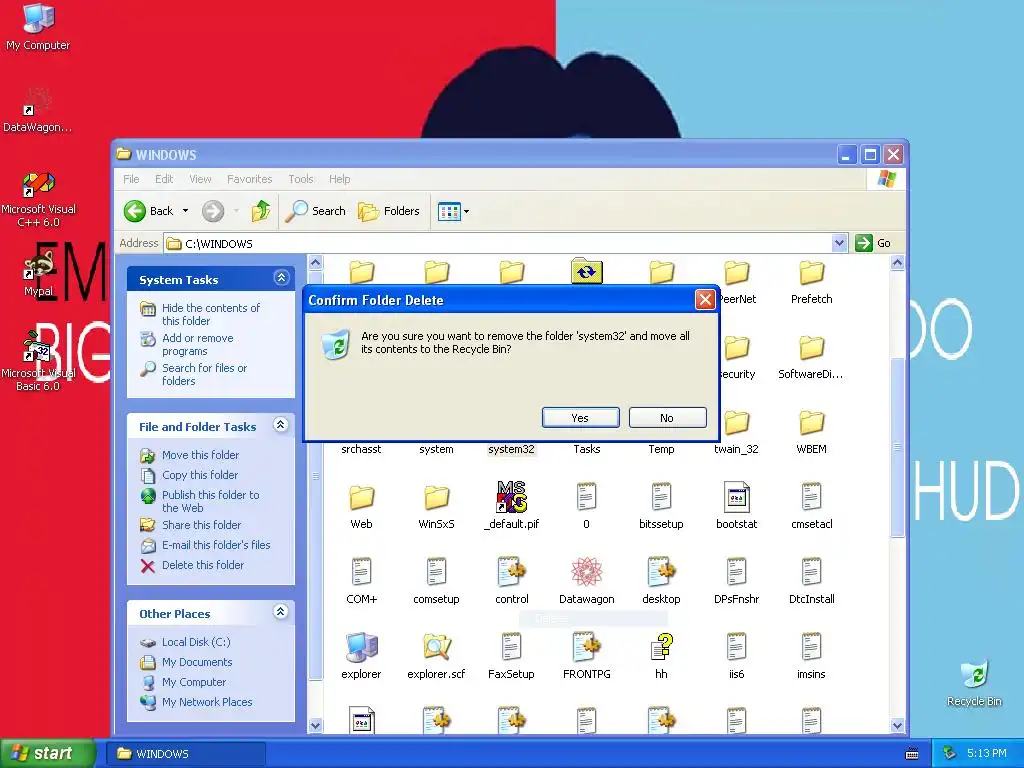The height and width of the screenshot is (768, 1024).
Task: Click Publish this folder to the Web
Action: click(x=210, y=501)
